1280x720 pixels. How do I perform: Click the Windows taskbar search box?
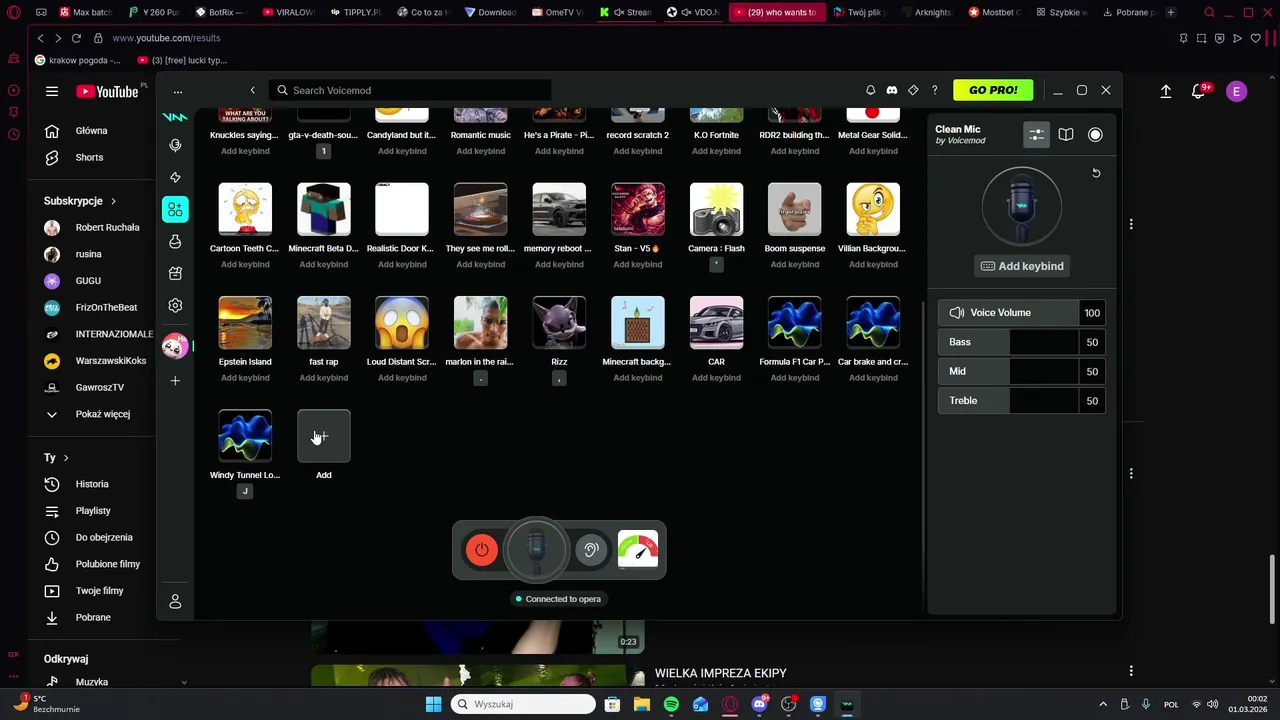click(524, 704)
